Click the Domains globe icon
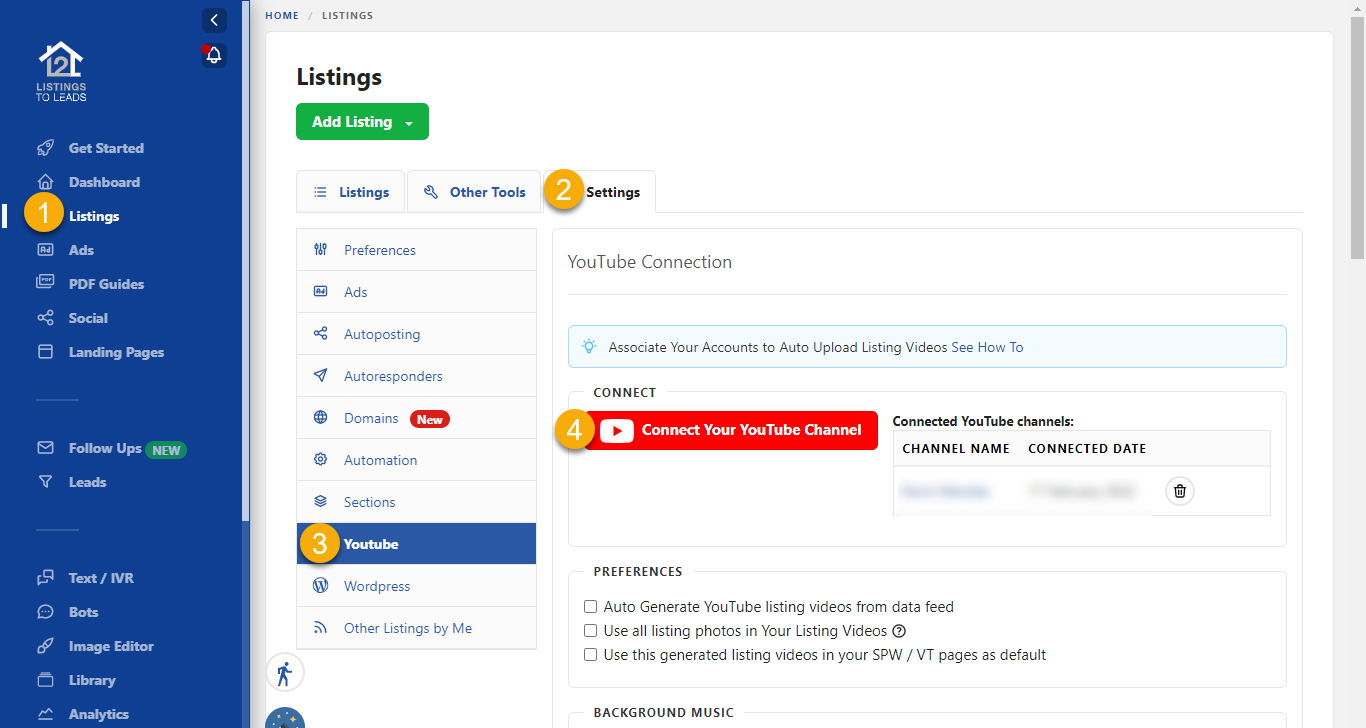1366x728 pixels. tap(320, 418)
